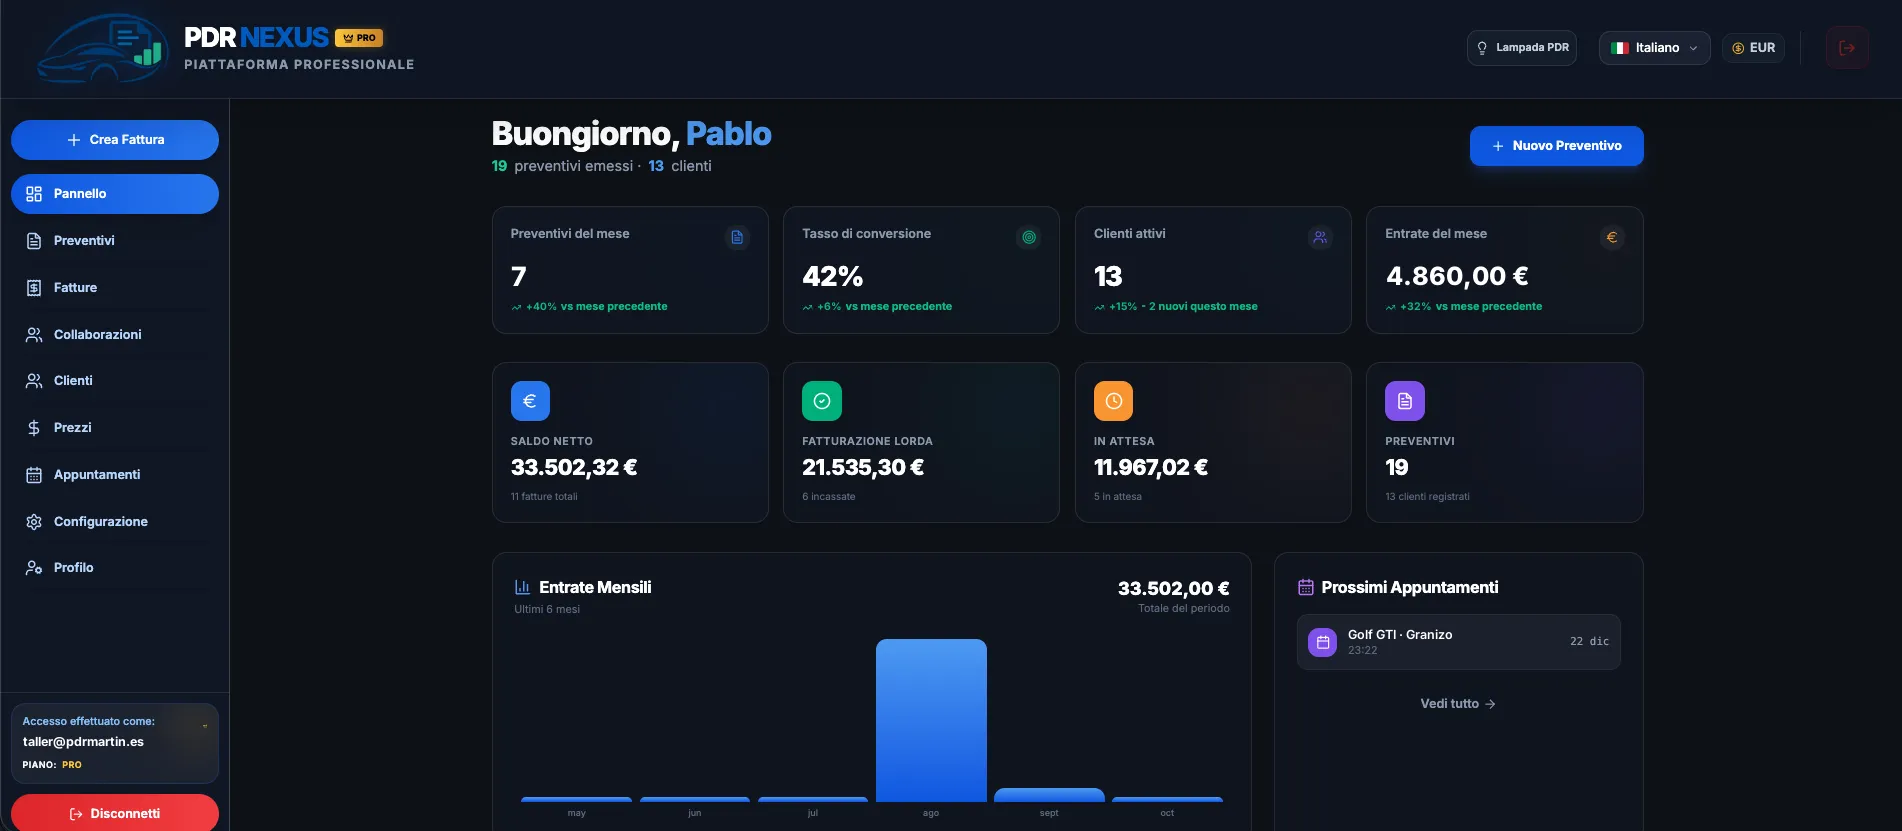Click the calendar icon beside Prossimi Appuntamenti

1305,587
